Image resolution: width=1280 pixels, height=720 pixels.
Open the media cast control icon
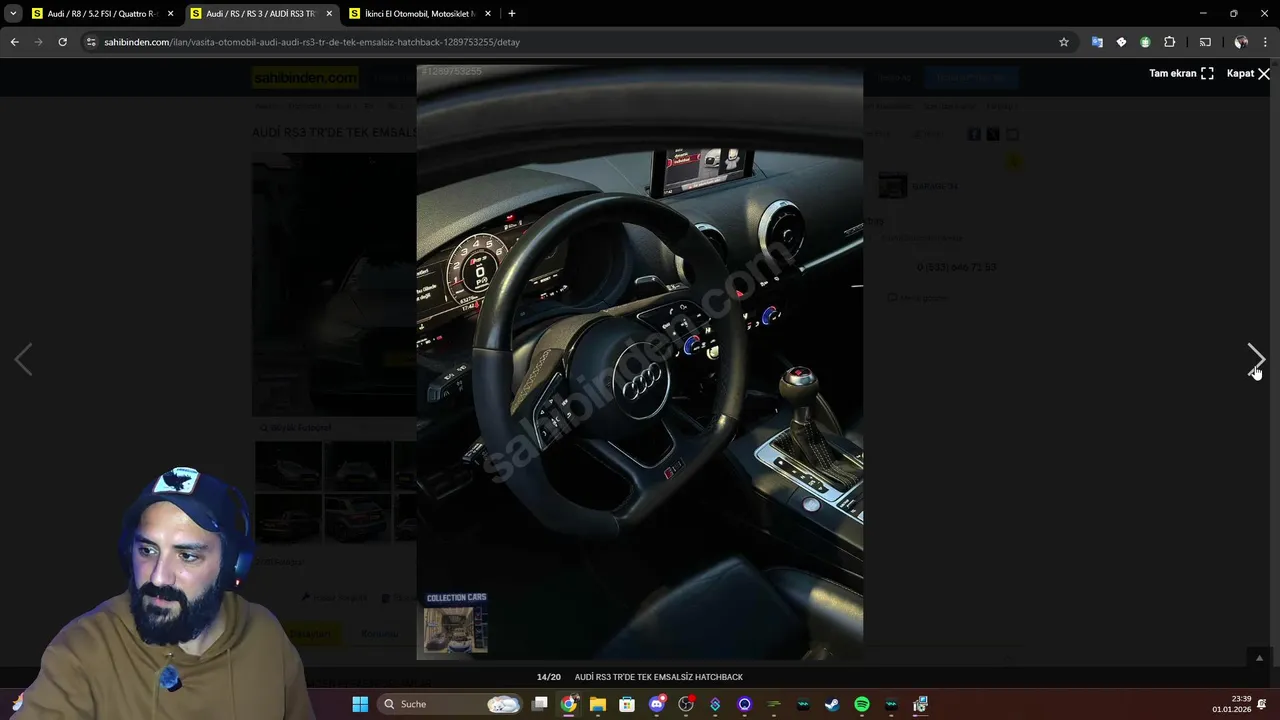click(x=1205, y=42)
